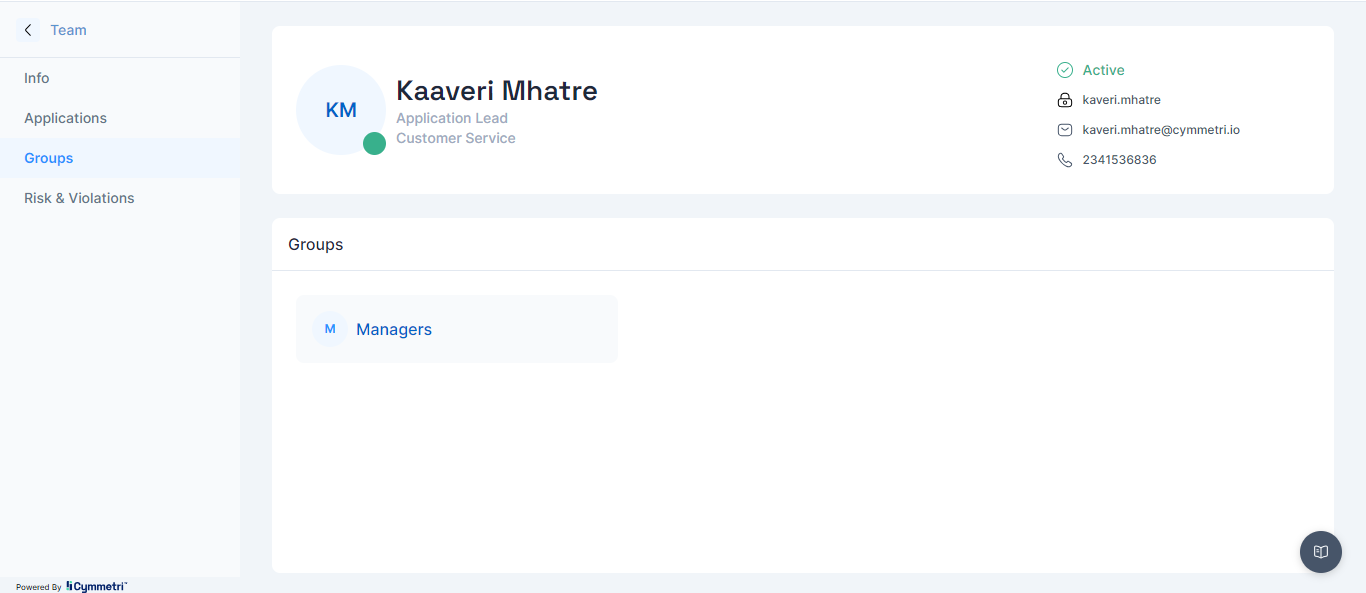Image resolution: width=1366 pixels, height=593 pixels.
Task: Click the Kaaveri Mhatre name heading
Action: pos(497,91)
